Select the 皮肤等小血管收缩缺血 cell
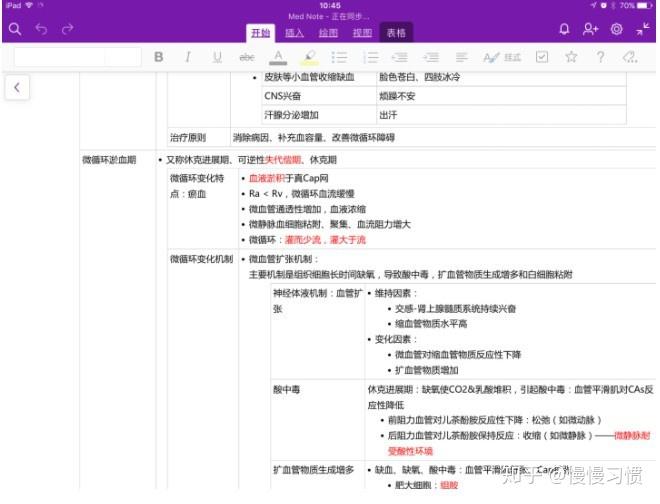 [319, 77]
